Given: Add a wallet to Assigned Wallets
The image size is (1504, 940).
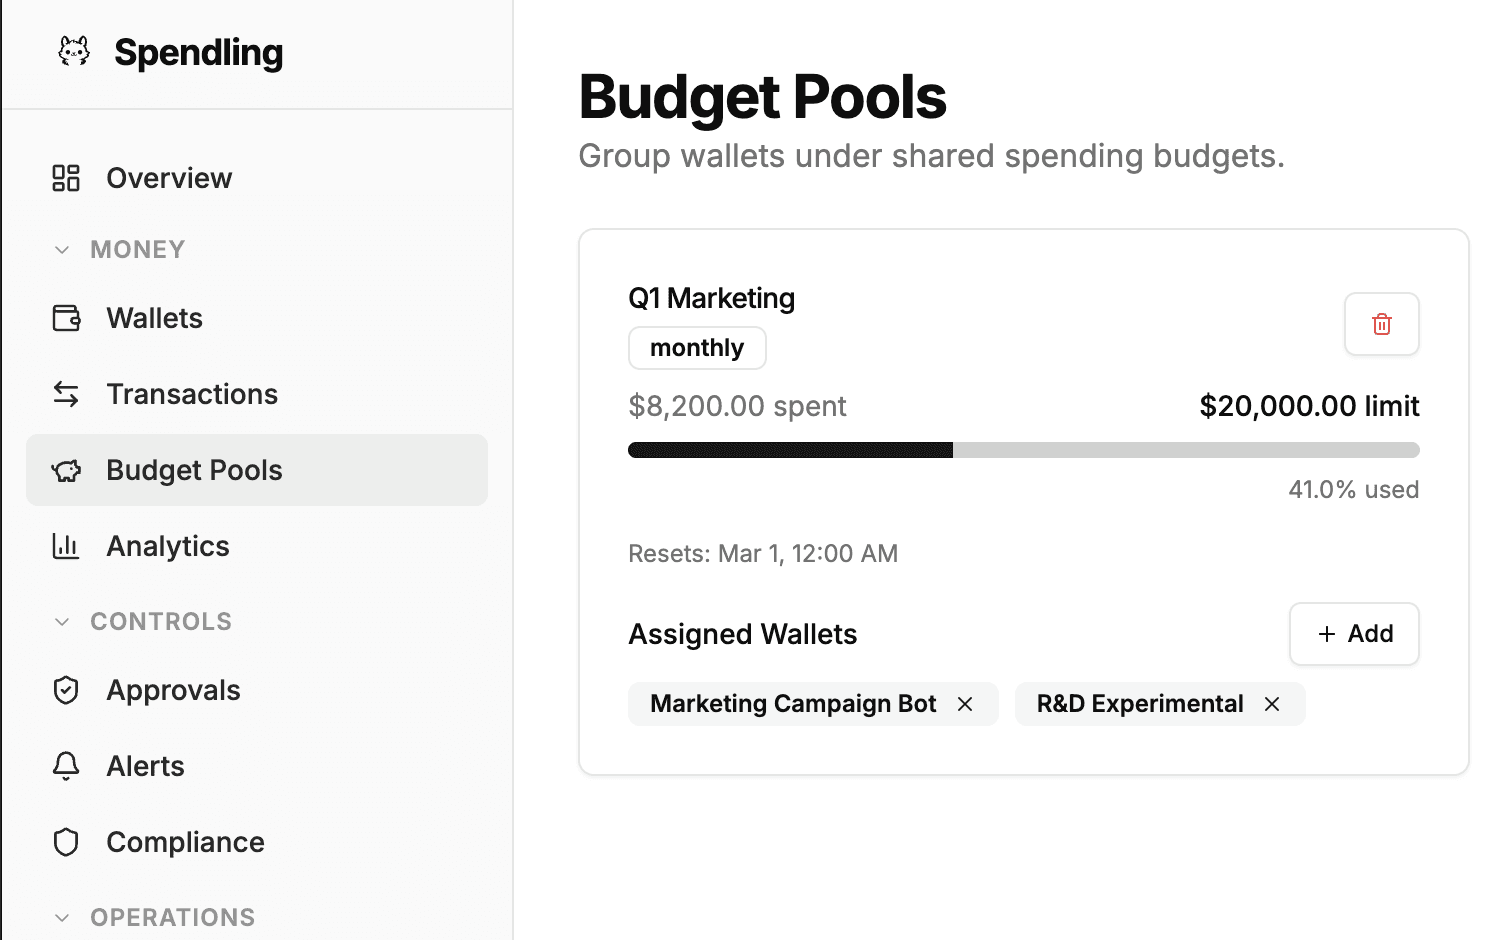Looking at the screenshot, I should point(1354,634).
